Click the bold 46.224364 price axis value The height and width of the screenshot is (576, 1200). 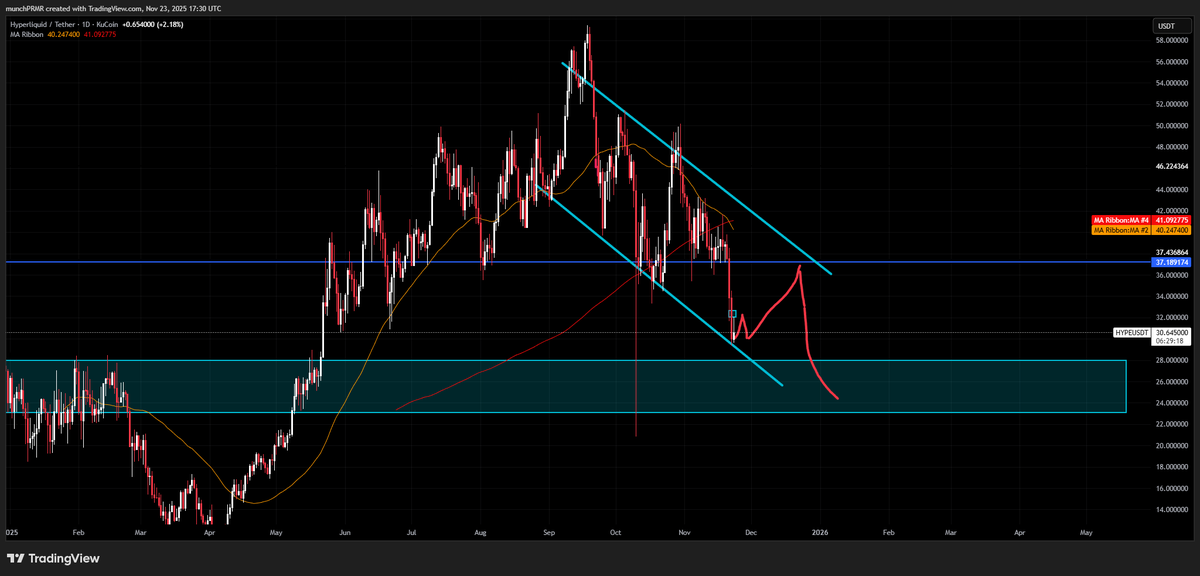(x=1171, y=167)
